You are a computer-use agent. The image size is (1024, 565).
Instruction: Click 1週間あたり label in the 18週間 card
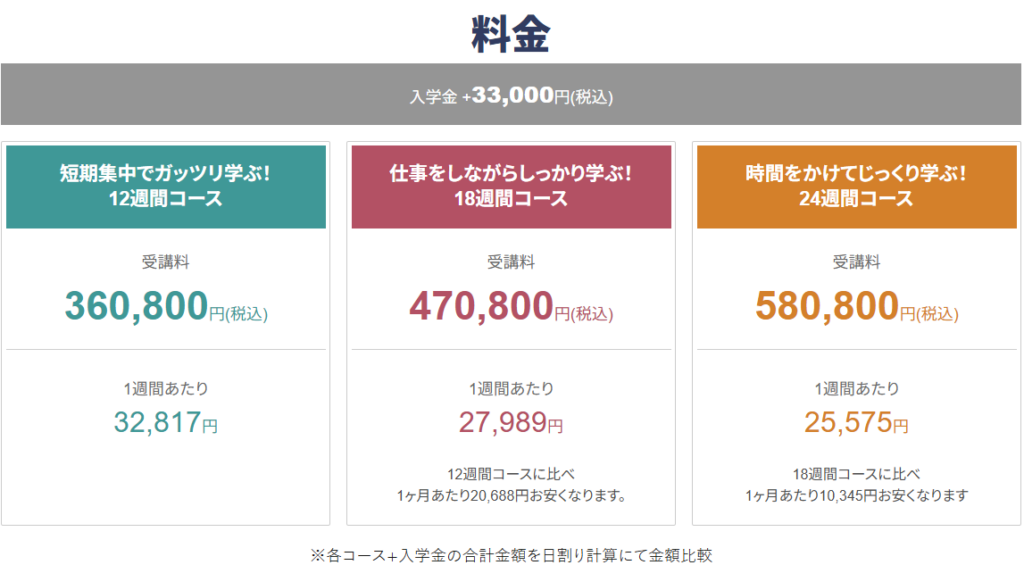click(x=511, y=389)
